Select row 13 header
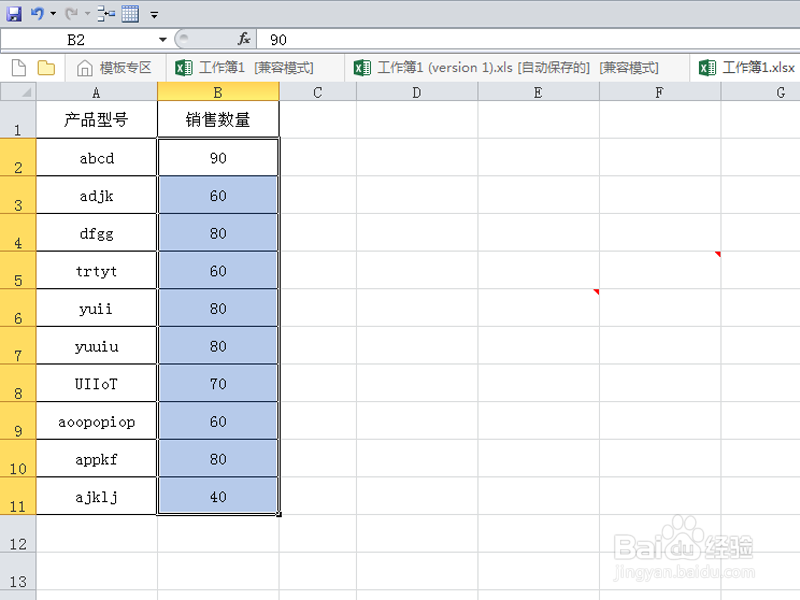This screenshot has height=600, width=800. tap(18, 571)
